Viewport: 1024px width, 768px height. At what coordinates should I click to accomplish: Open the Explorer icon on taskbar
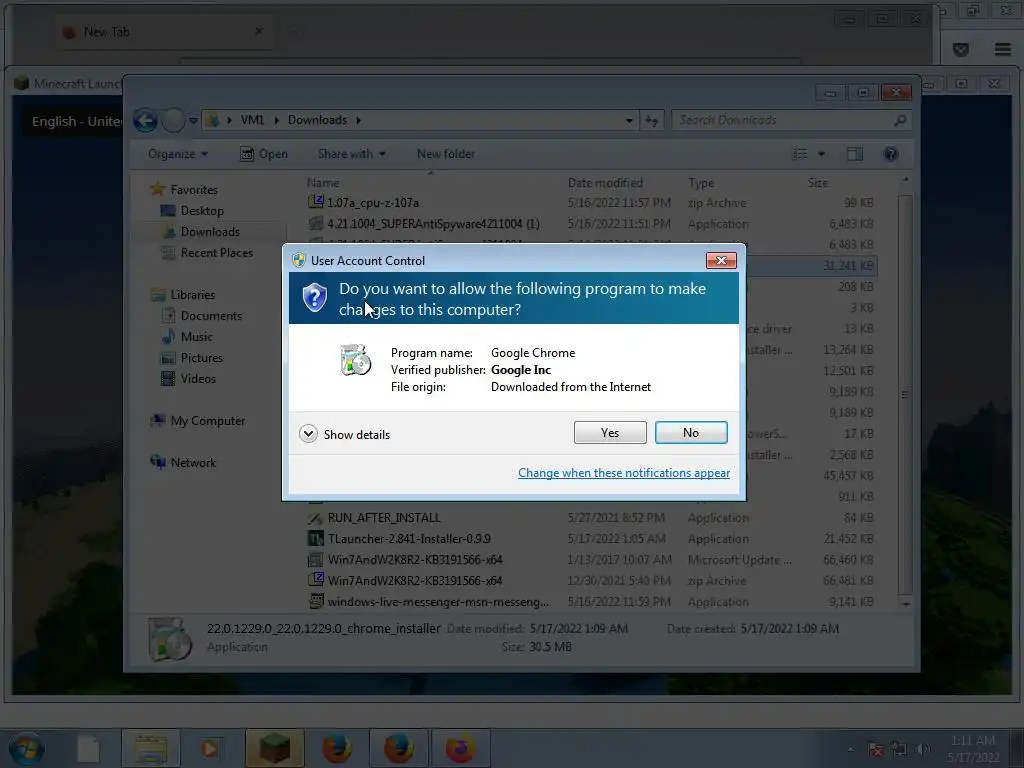point(151,748)
